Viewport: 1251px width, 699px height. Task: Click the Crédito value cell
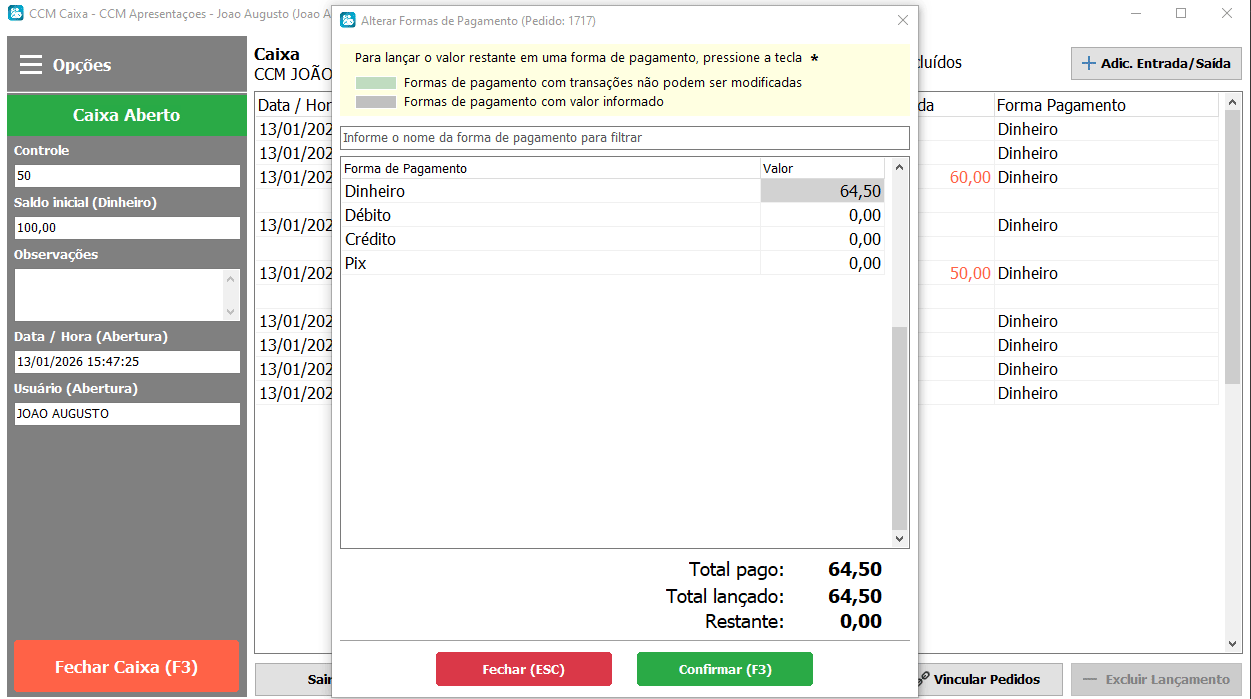tap(822, 239)
